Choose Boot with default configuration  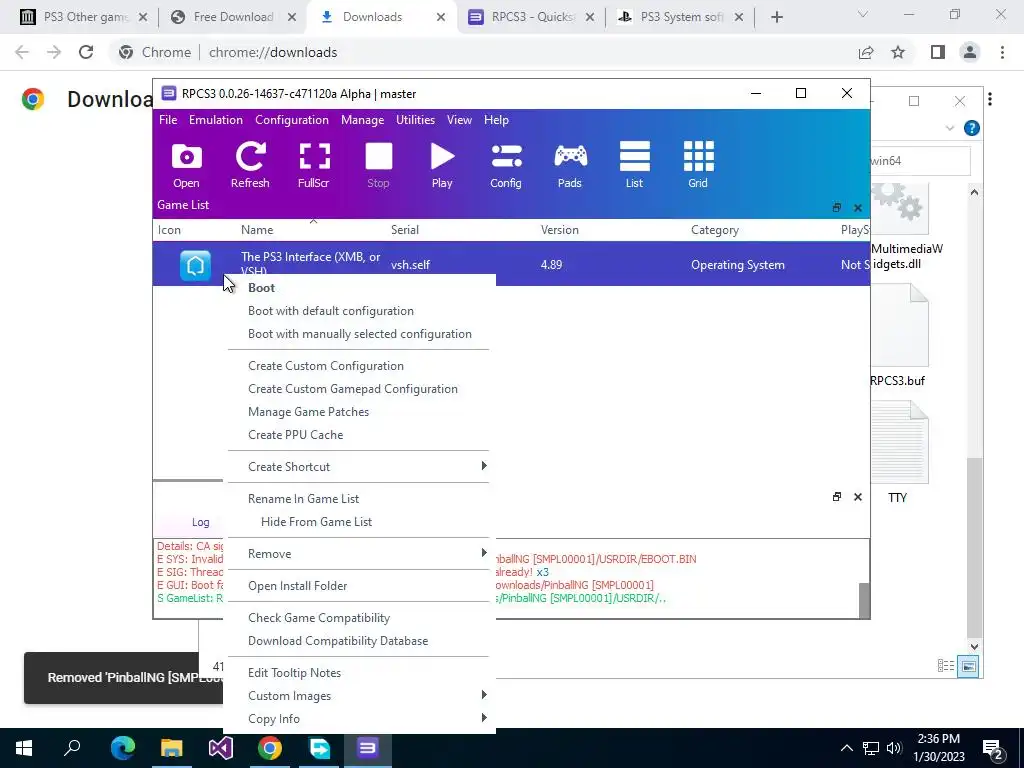(x=358, y=311)
